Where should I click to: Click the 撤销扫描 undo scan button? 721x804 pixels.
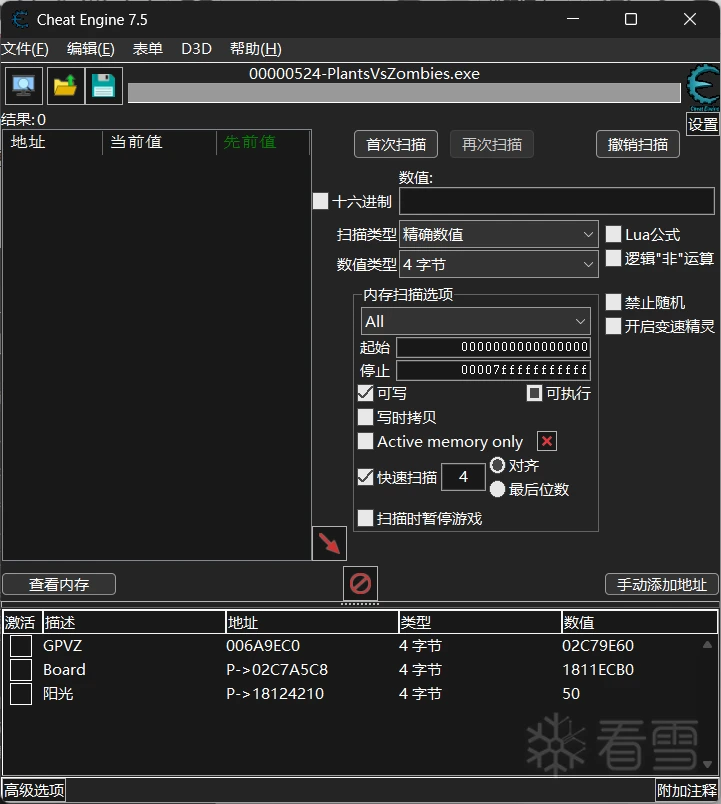pos(638,144)
